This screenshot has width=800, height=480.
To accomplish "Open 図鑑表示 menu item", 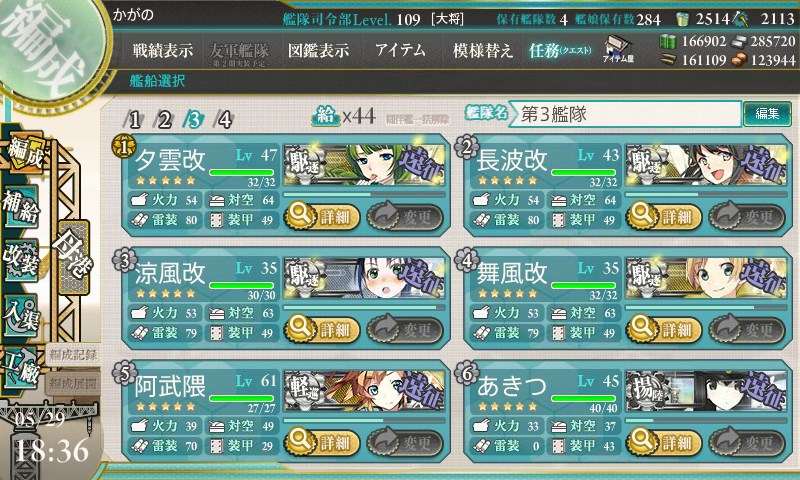I will 318,50.
